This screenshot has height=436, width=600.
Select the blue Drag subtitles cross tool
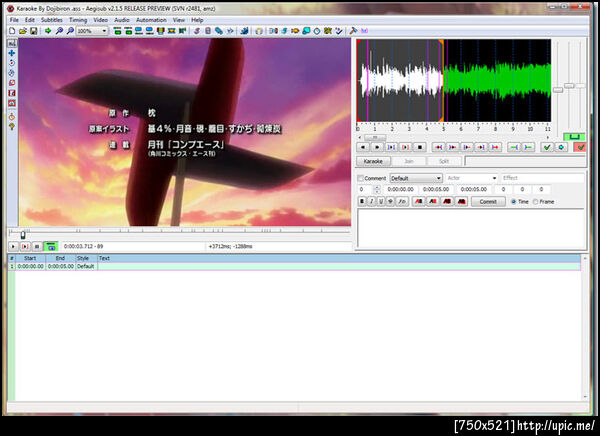[12, 53]
